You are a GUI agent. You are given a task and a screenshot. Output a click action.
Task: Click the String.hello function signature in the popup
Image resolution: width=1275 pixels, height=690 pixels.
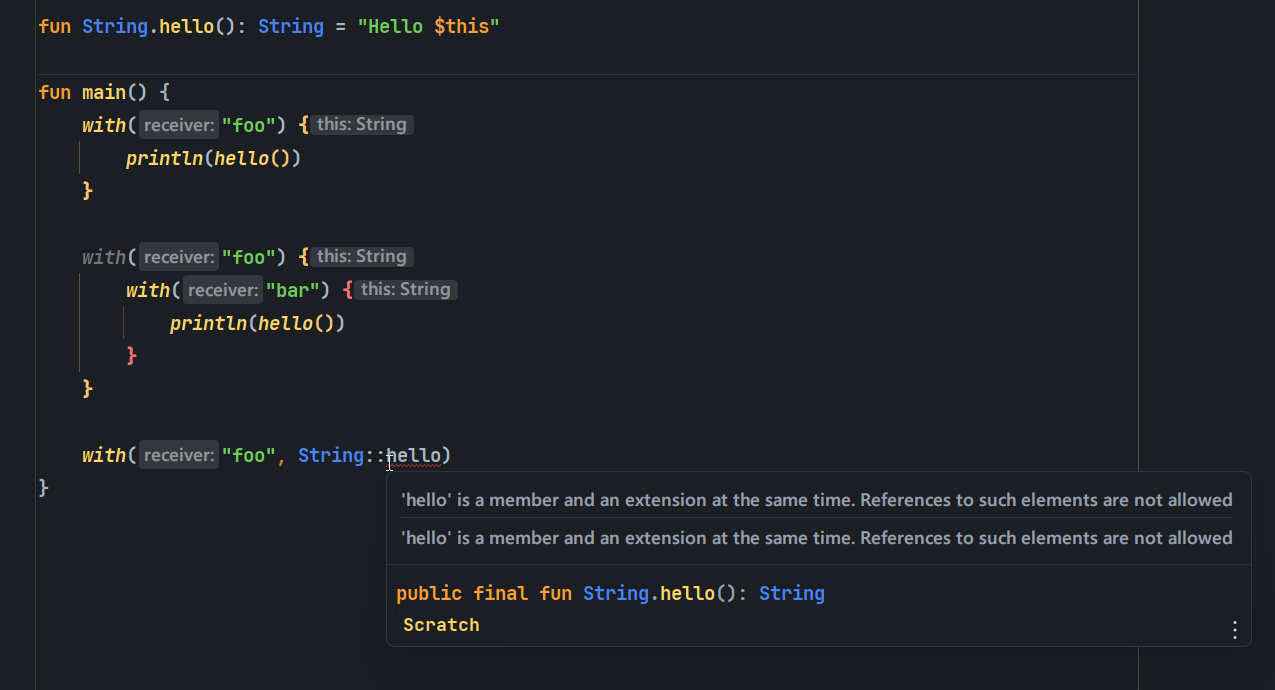610,592
